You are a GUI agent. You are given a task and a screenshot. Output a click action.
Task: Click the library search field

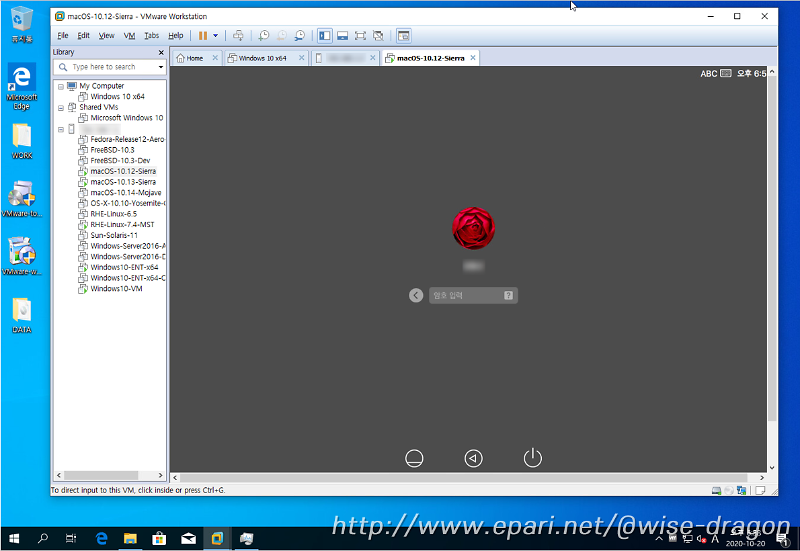110,67
